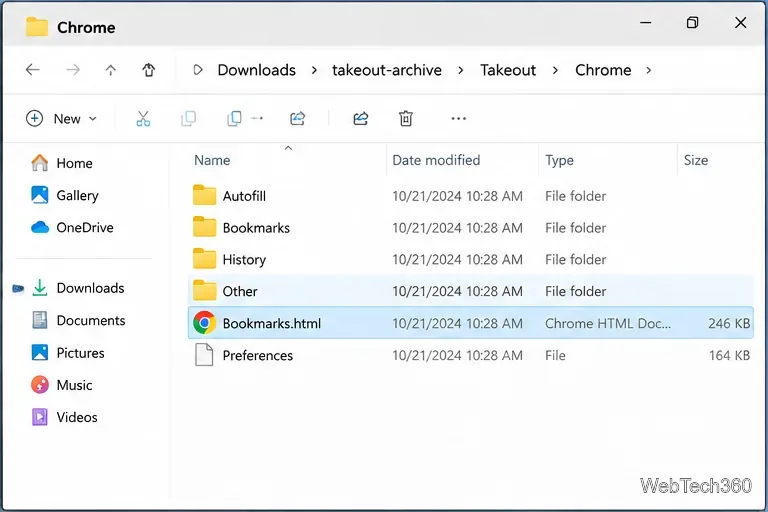Sort by the Type column header
Screen dimensions: 768x512
pyautogui.click(x=559, y=160)
